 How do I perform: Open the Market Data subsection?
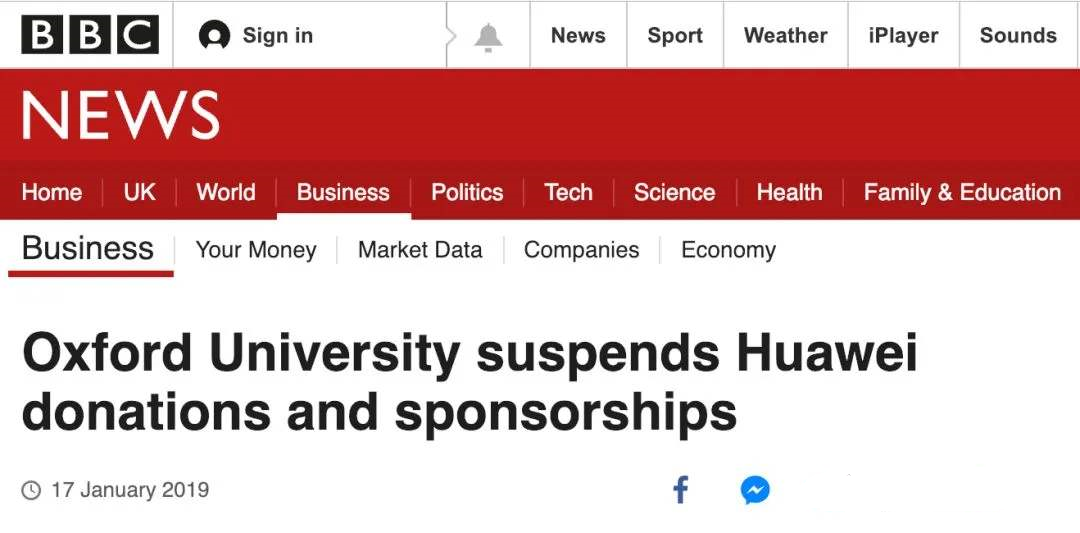420,249
